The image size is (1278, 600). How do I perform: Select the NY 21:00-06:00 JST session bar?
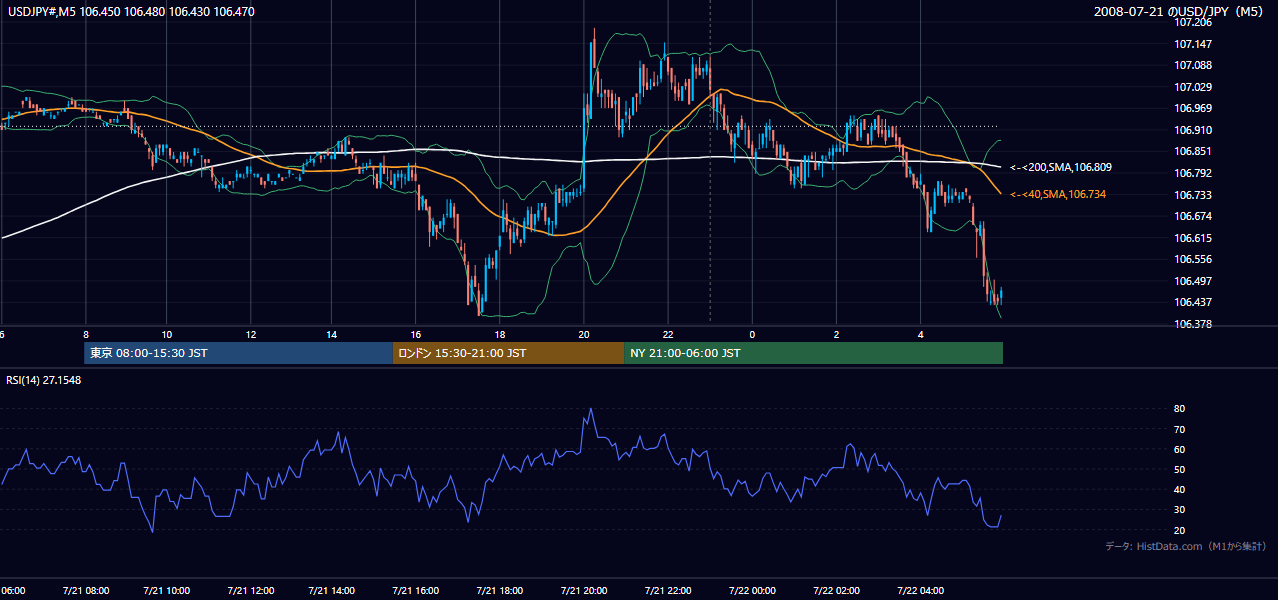click(x=813, y=353)
